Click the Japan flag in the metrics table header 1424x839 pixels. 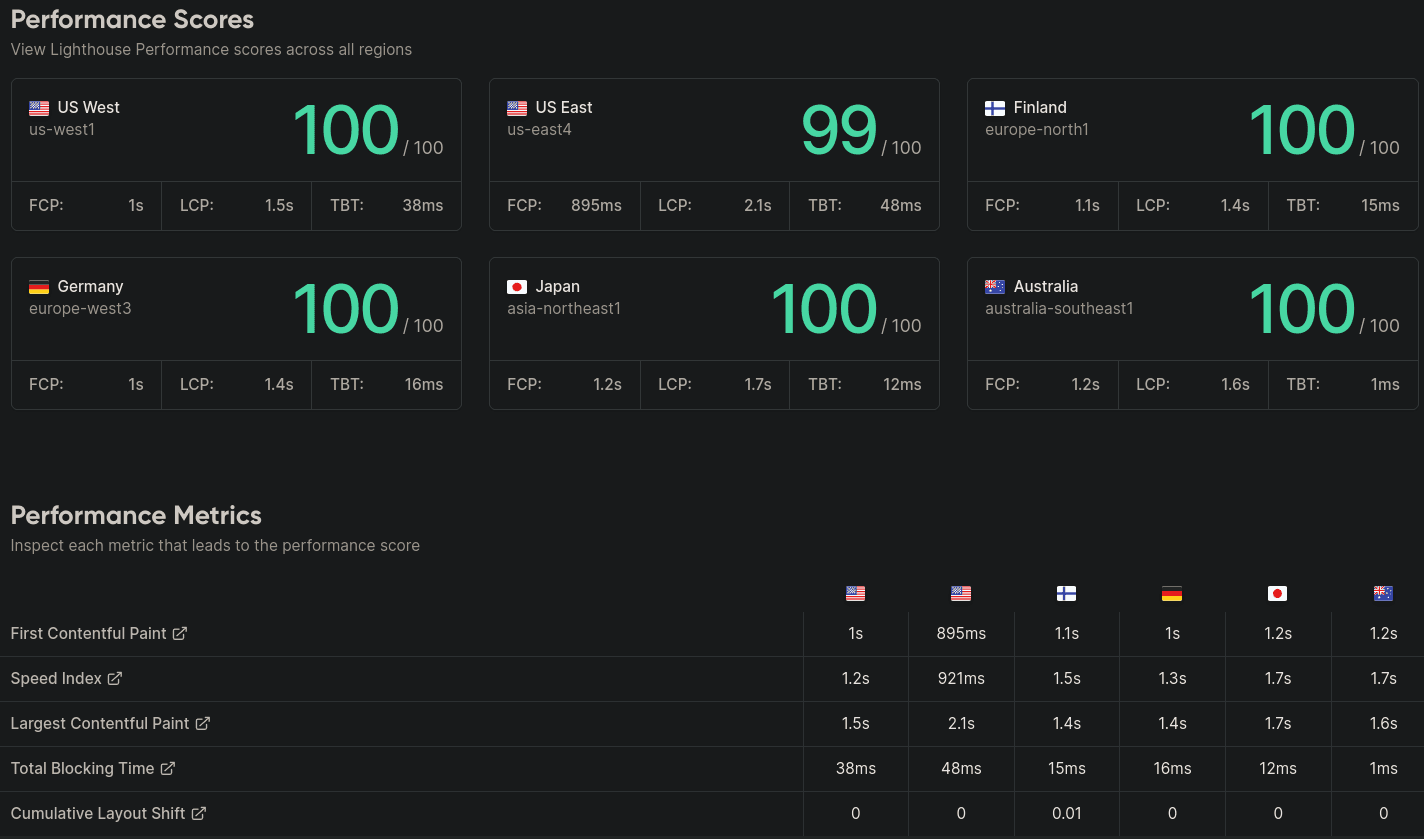[x=1277, y=593]
